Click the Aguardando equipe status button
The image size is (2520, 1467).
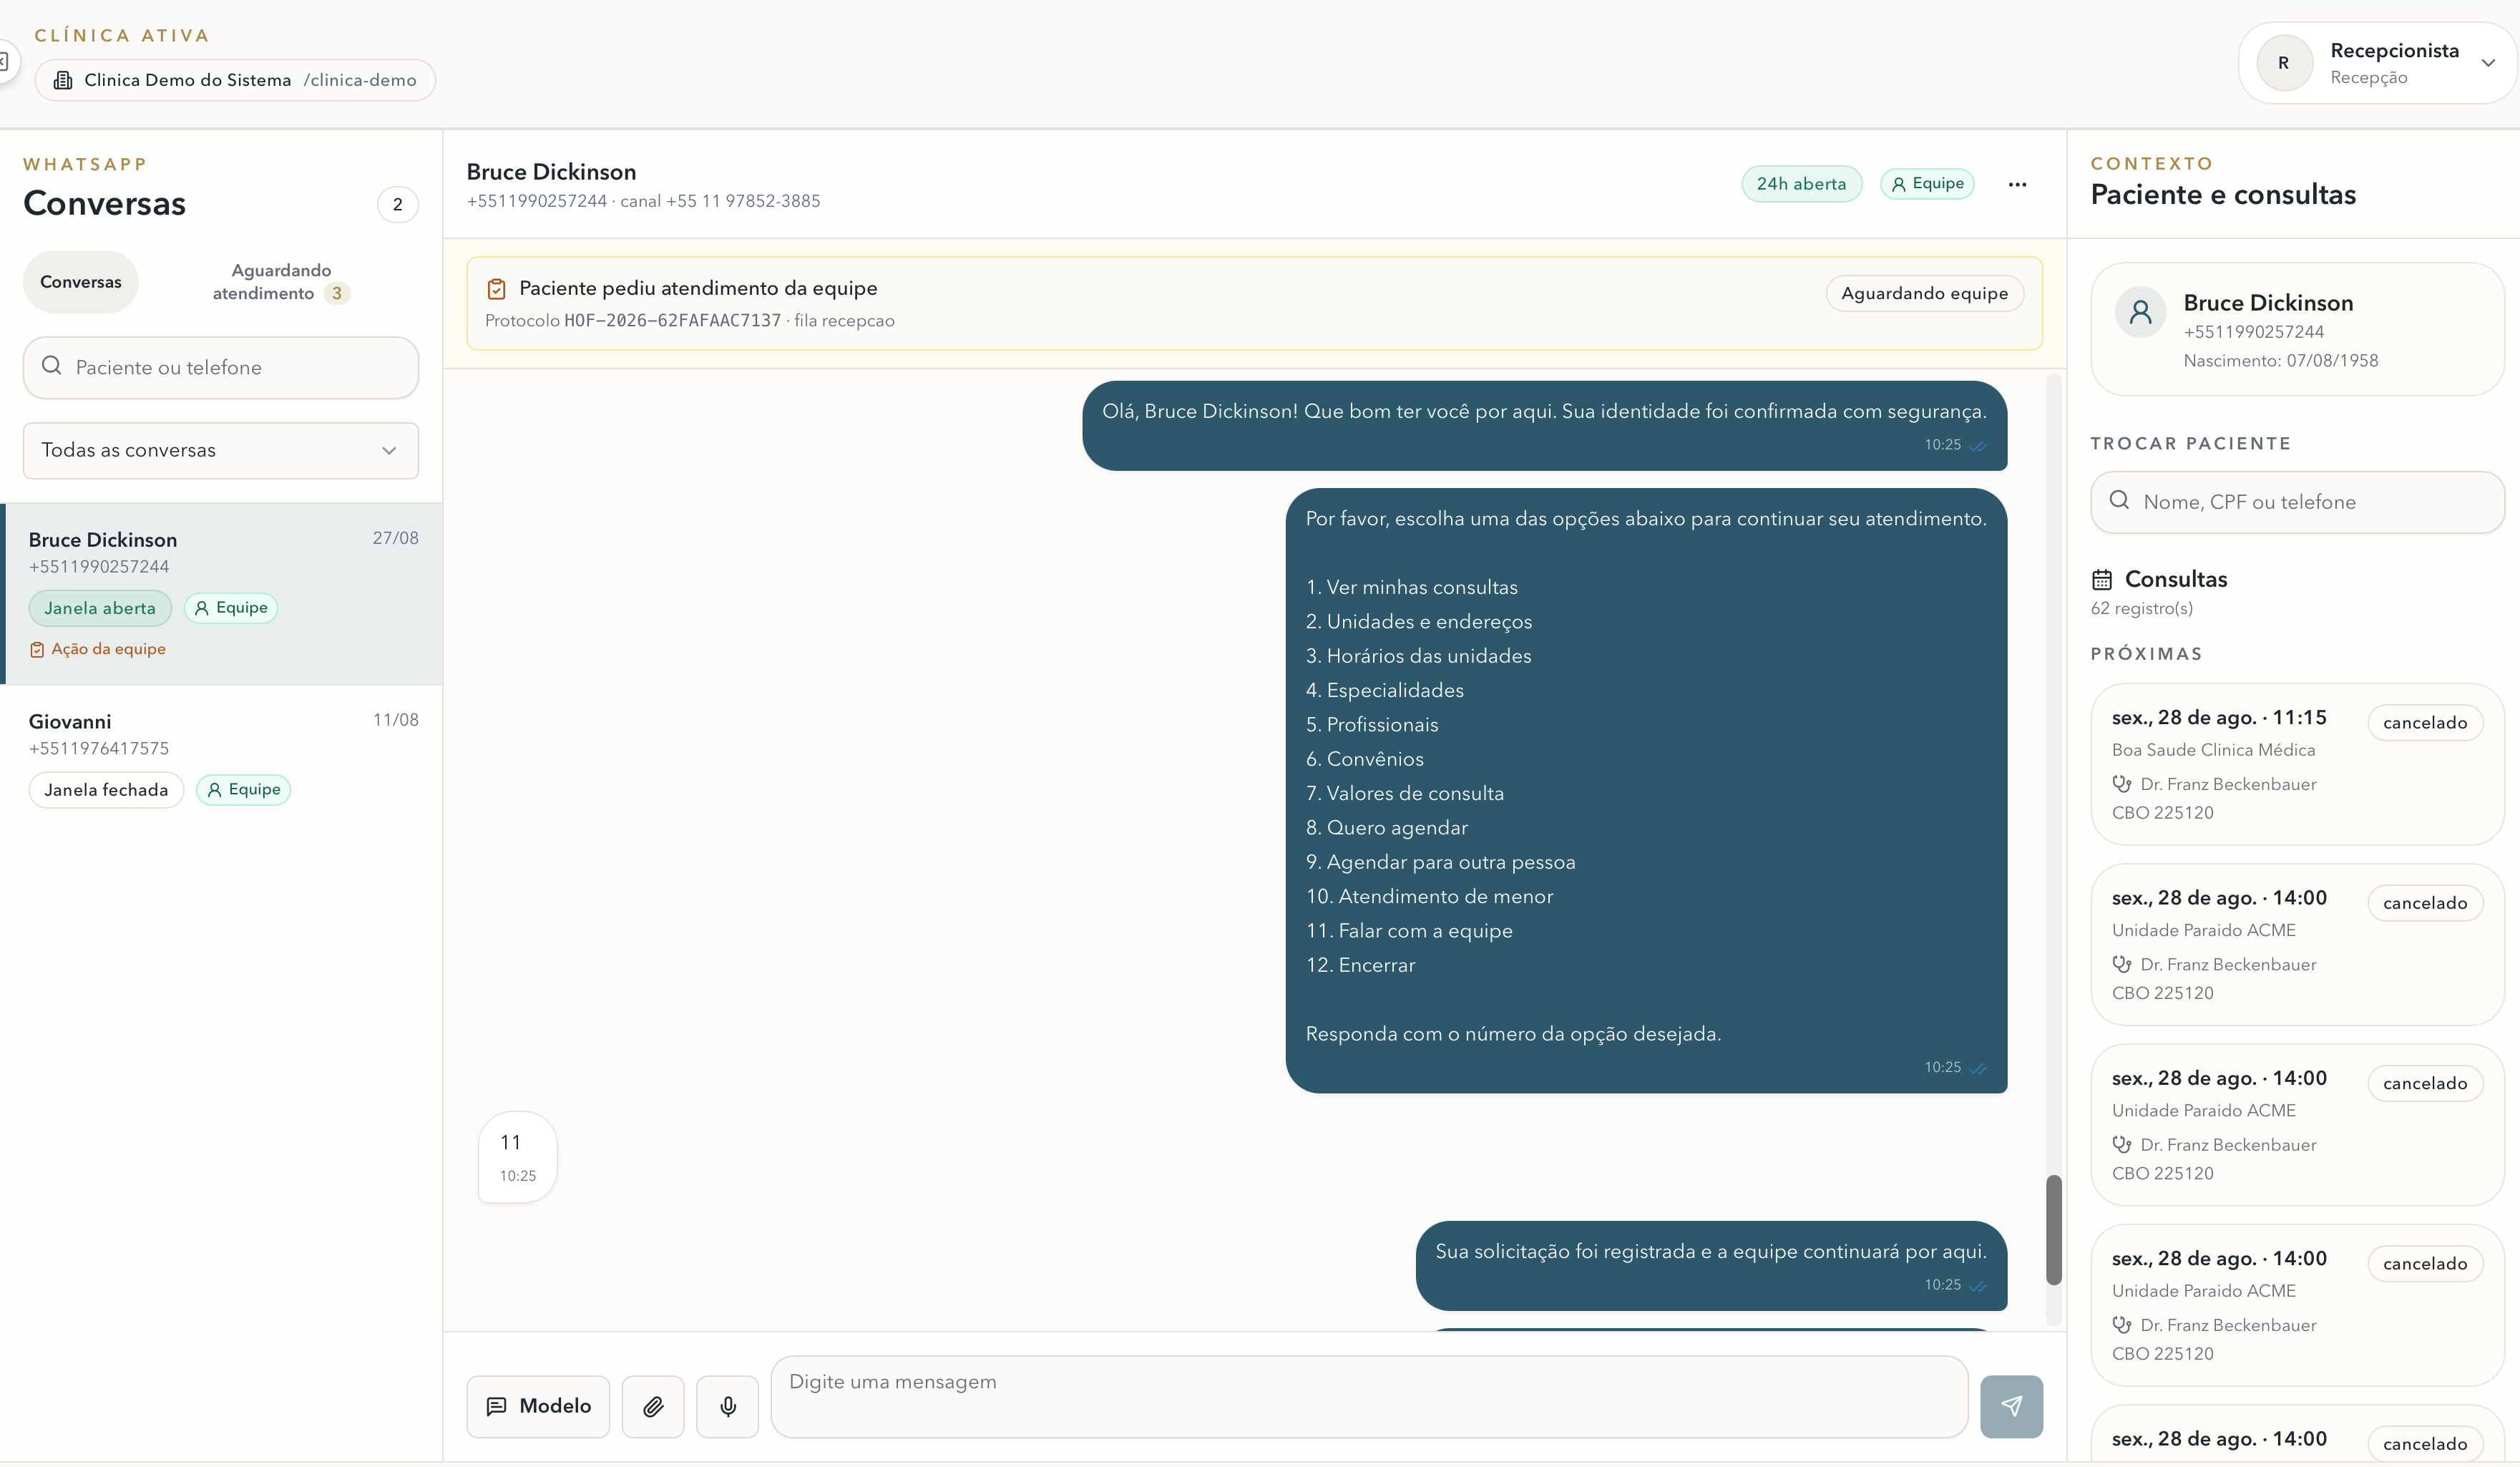click(x=1924, y=293)
